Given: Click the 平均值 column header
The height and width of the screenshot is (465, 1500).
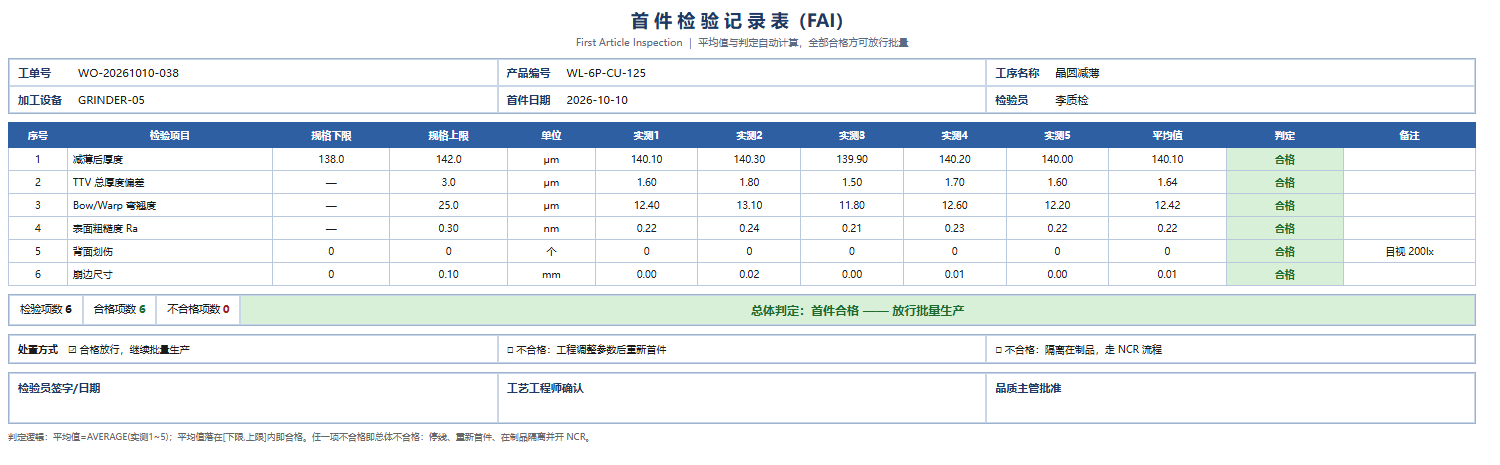Looking at the screenshot, I should tap(1167, 135).
